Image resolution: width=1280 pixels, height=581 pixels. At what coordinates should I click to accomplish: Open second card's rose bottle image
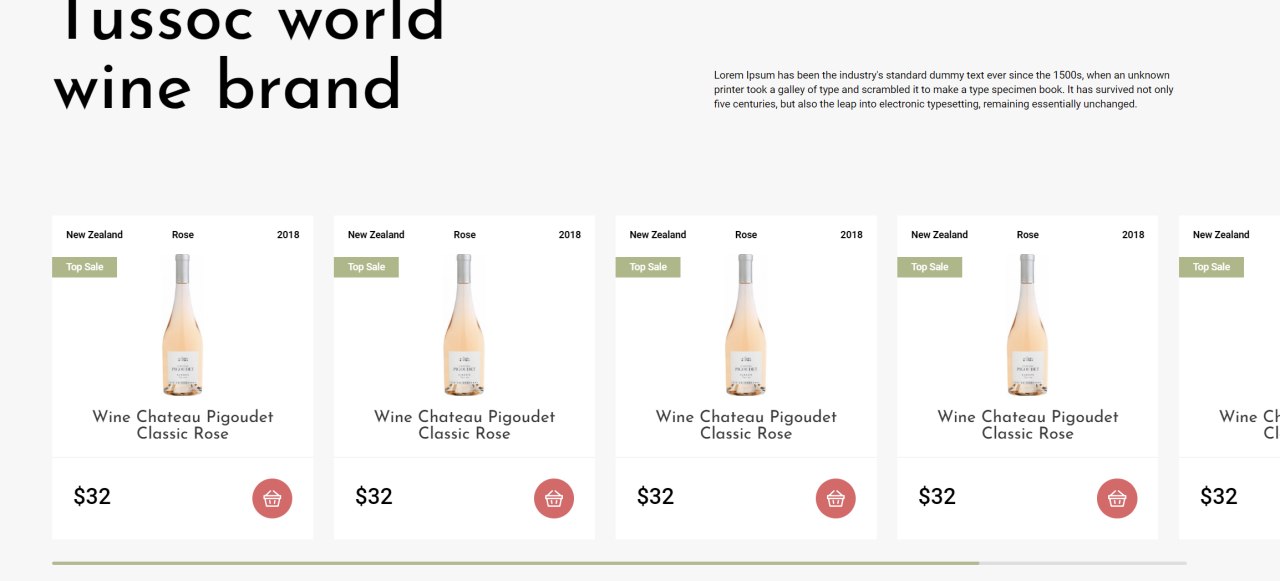point(464,325)
